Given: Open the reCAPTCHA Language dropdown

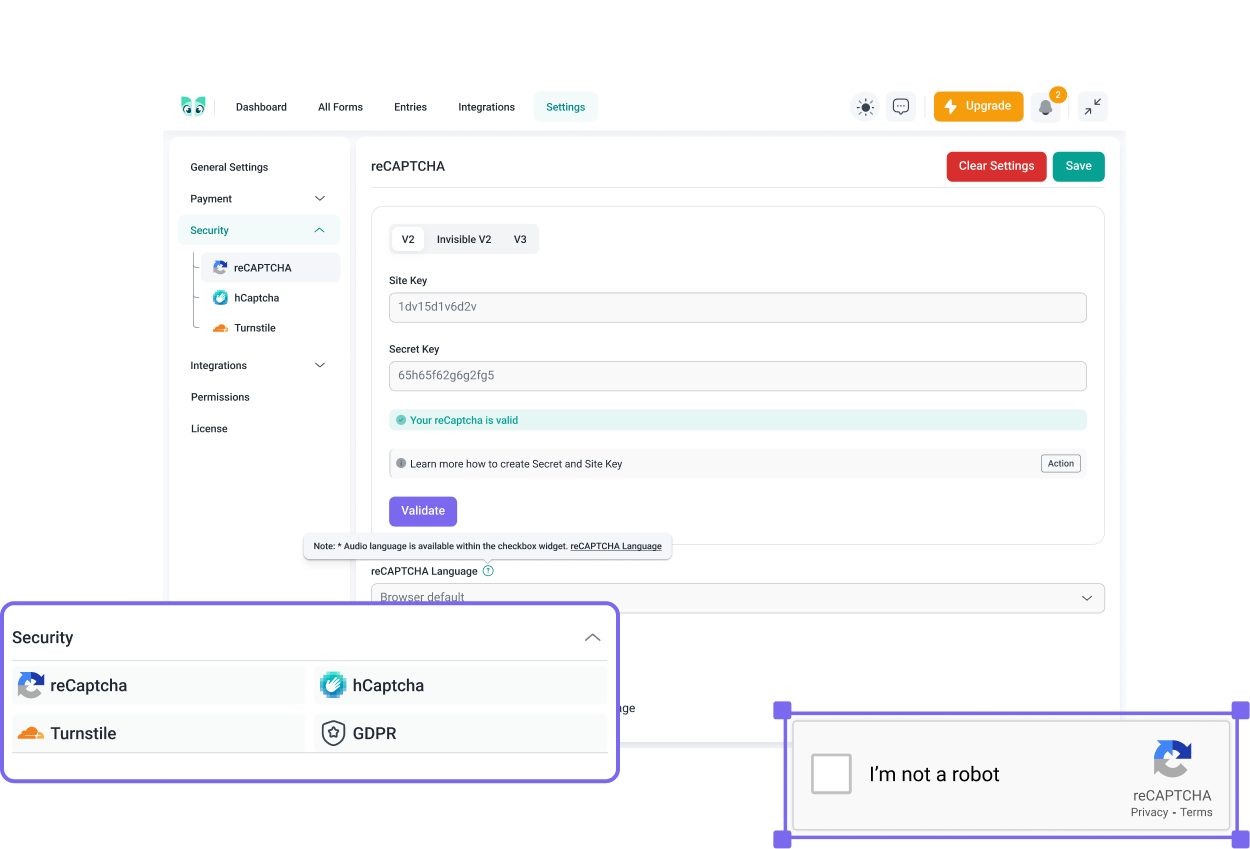Looking at the screenshot, I should pos(738,598).
